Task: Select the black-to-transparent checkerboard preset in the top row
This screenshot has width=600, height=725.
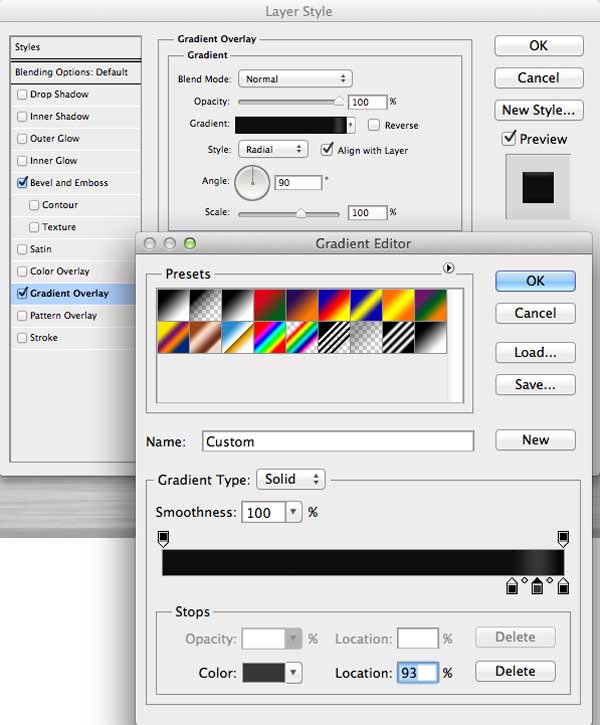Action: [206, 305]
